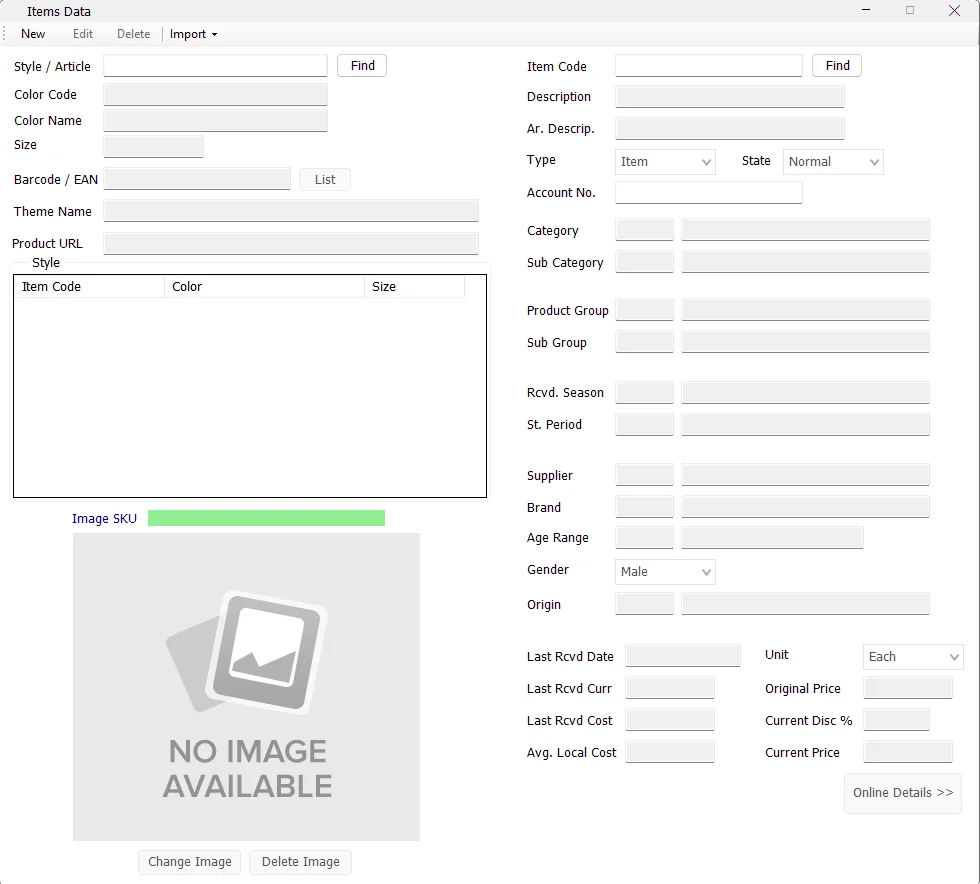Click the Product Group code box

point(644,310)
